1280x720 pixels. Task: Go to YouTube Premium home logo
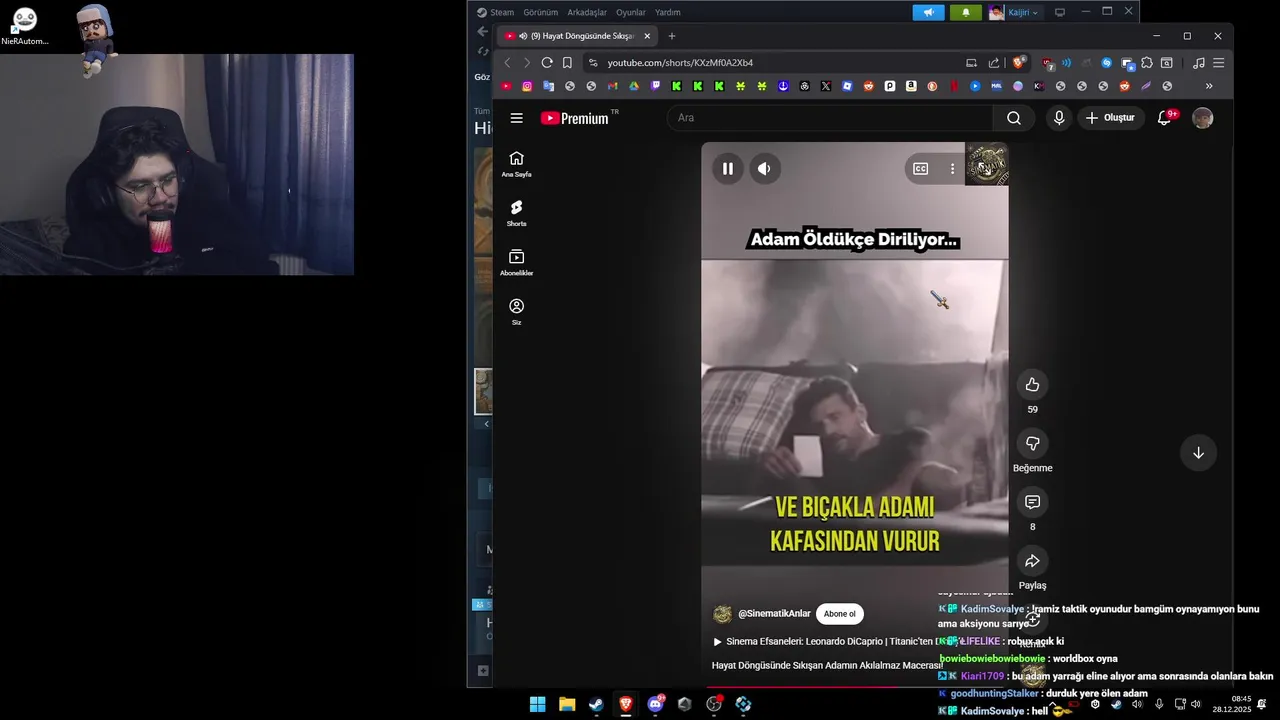(574, 118)
